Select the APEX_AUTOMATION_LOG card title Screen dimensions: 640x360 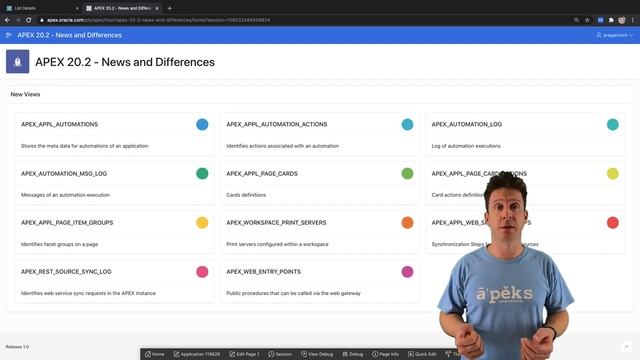pos(467,124)
